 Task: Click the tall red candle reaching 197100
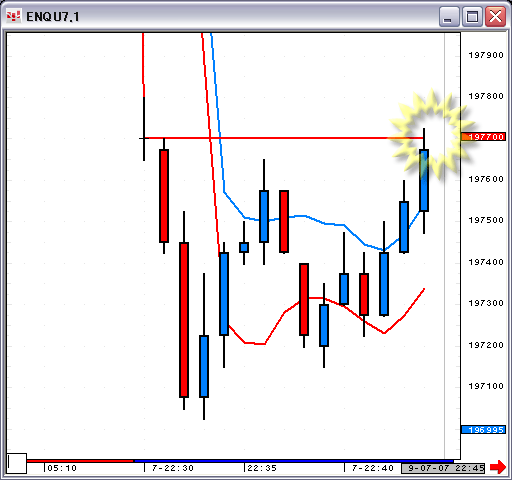pos(184,320)
